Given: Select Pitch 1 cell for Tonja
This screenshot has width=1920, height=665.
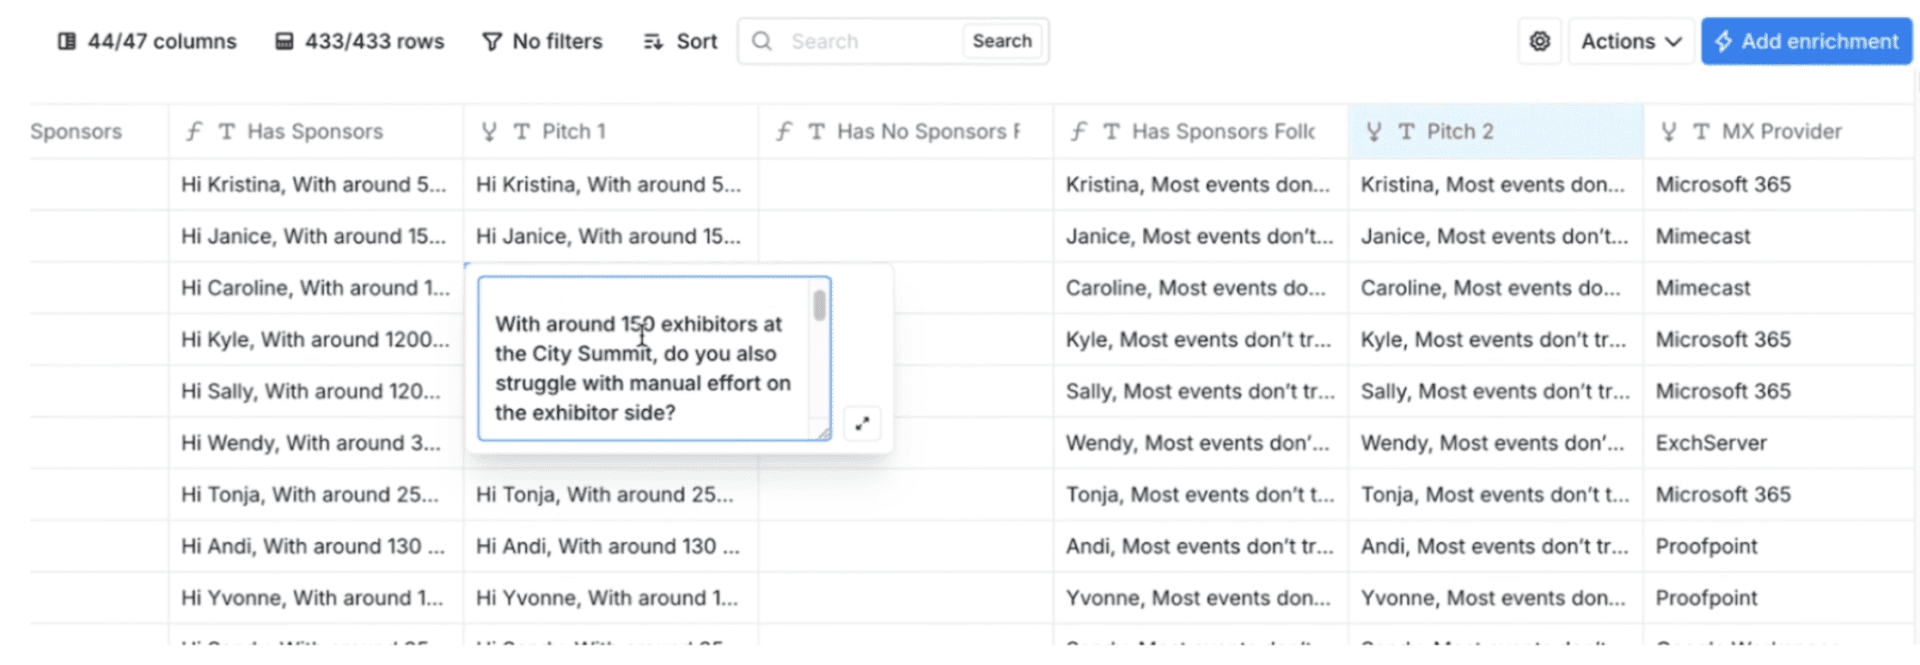Looking at the screenshot, I should pos(611,495).
